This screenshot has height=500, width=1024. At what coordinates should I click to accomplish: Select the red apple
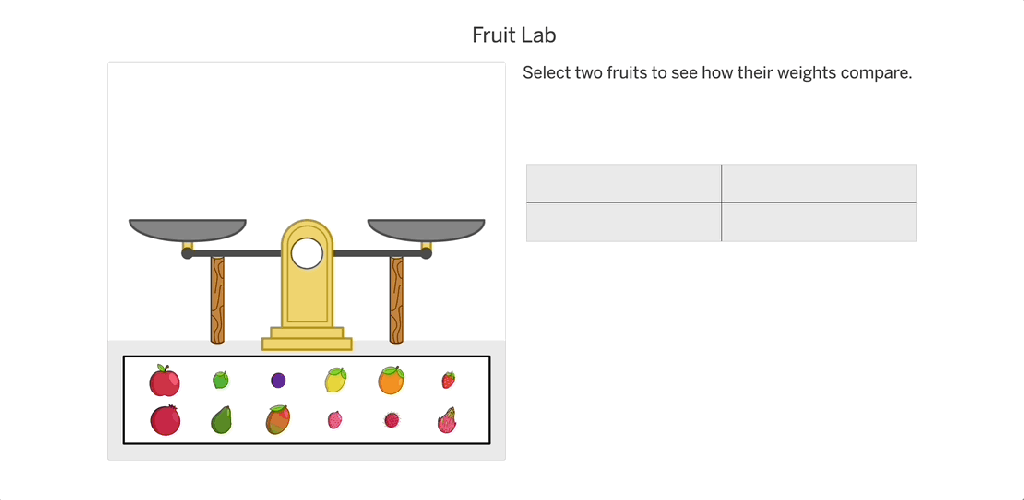[164, 381]
